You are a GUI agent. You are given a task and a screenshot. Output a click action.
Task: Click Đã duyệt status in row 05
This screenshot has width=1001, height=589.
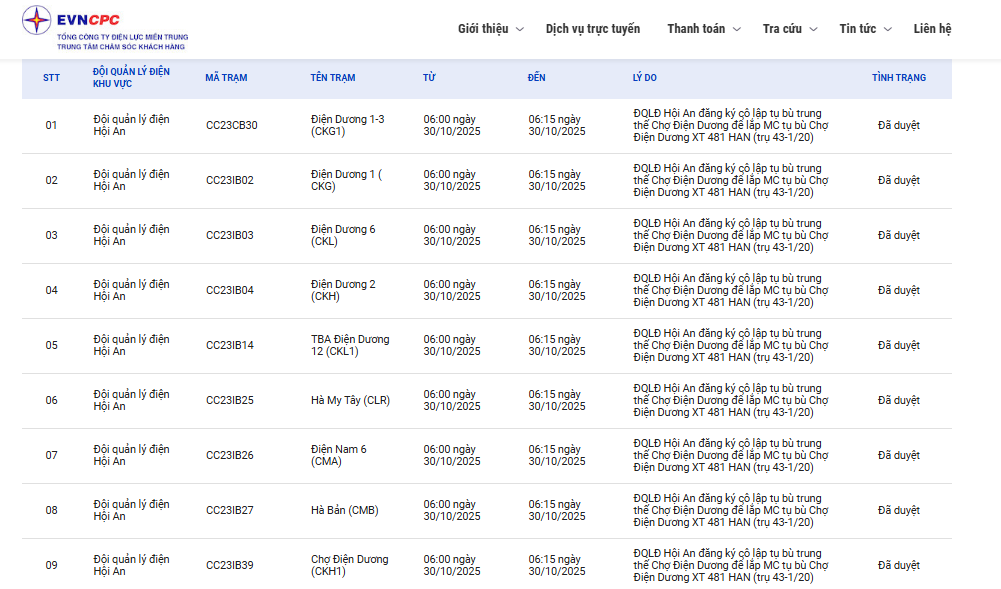(898, 346)
